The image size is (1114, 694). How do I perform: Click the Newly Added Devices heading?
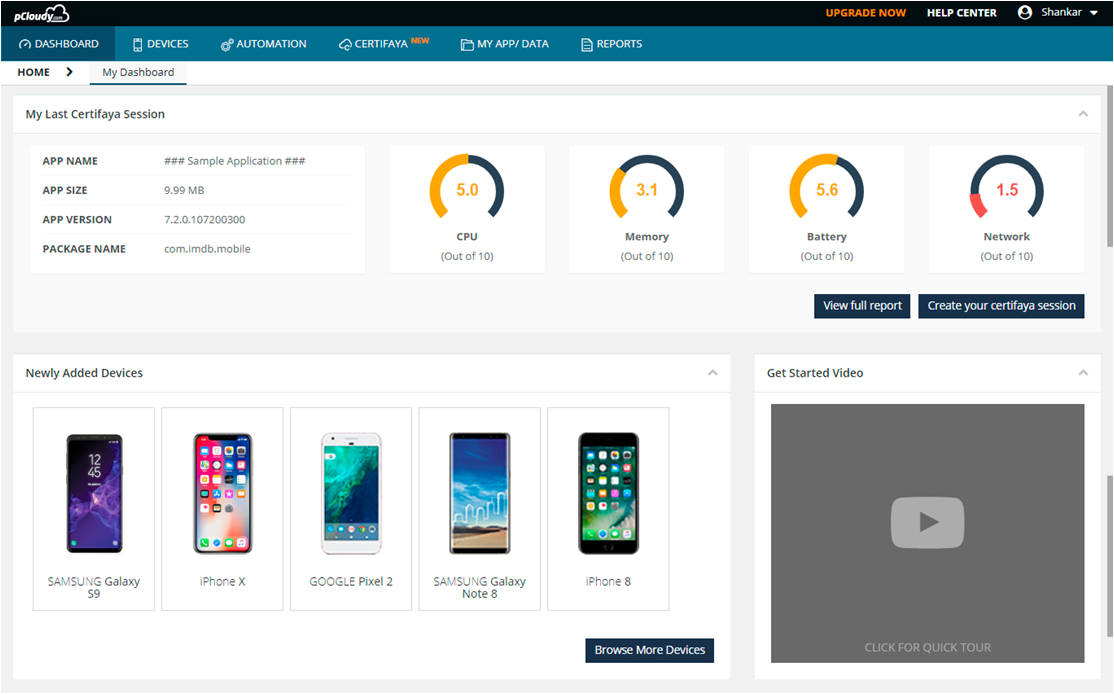point(84,373)
